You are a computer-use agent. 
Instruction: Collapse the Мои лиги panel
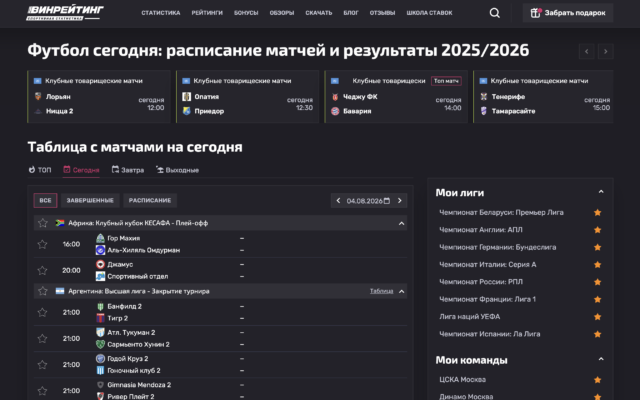(601, 191)
